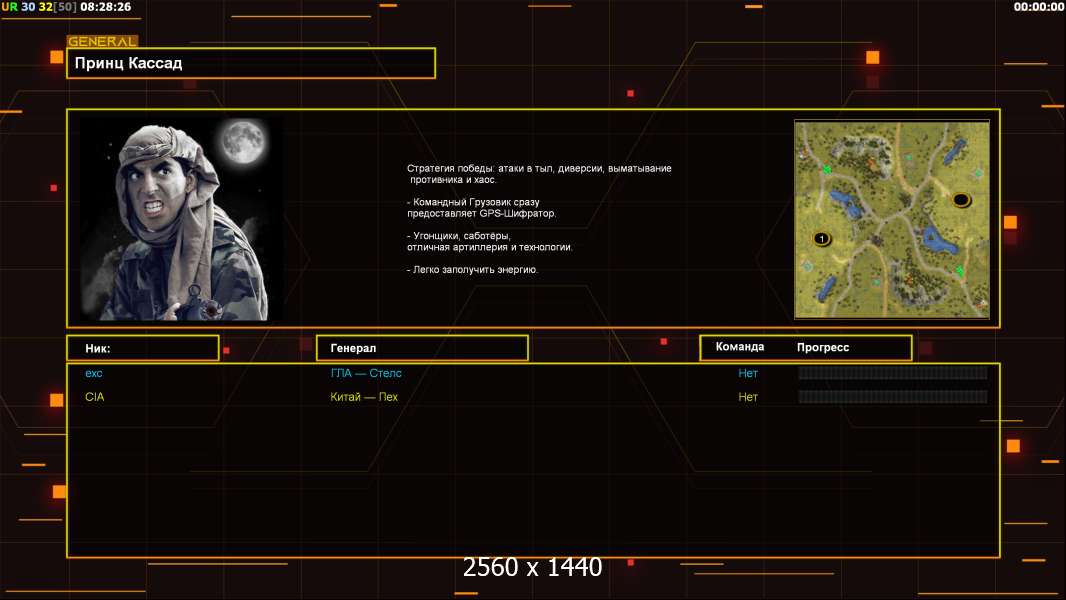Click start position marker 1 on map
The width and height of the screenshot is (1066, 600).
(822, 239)
